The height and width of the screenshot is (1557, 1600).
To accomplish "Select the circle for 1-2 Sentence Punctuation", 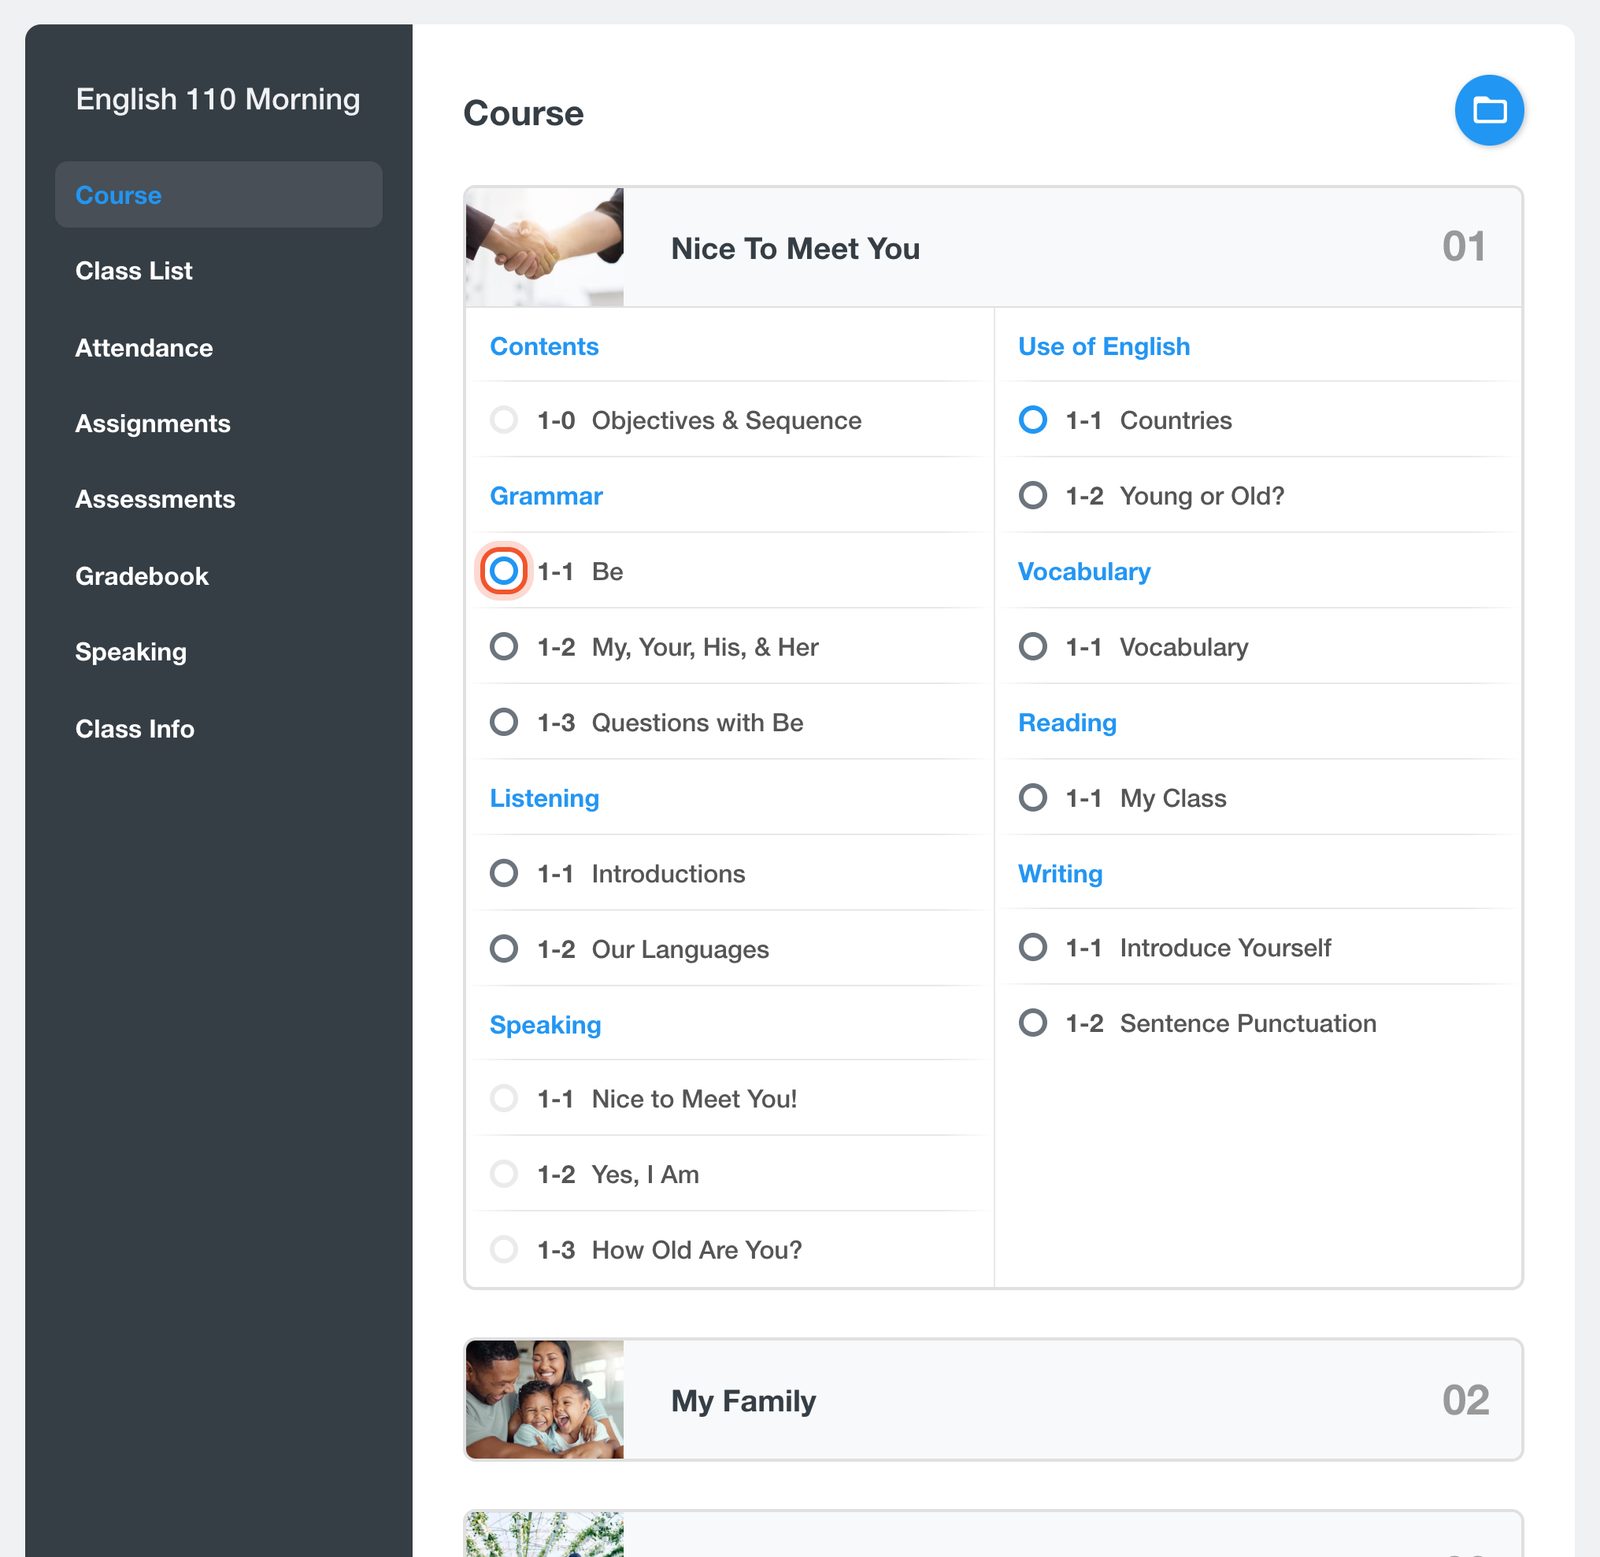I will pyautogui.click(x=1032, y=1023).
